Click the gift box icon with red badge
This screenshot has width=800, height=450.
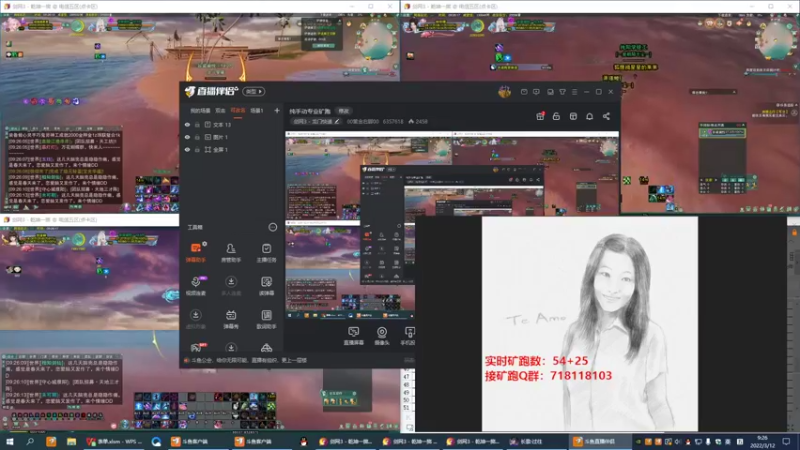pos(540,116)
